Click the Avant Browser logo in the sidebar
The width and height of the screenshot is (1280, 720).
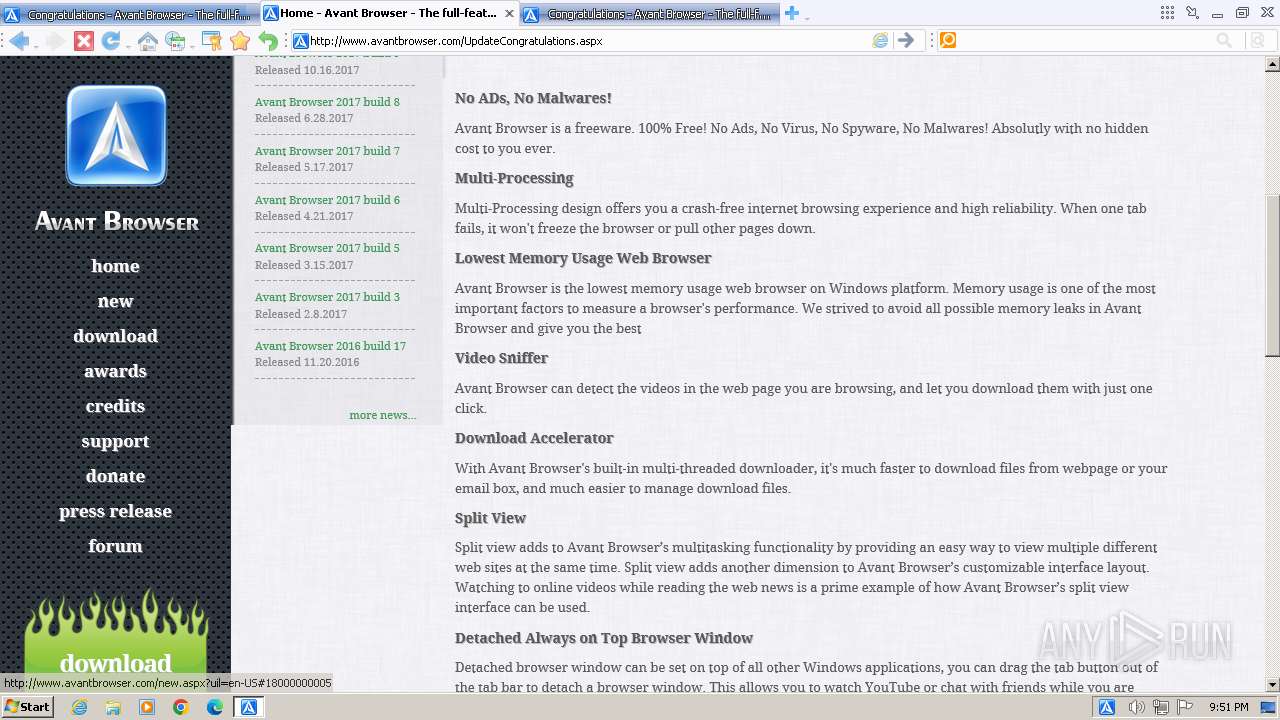[116, 136]
